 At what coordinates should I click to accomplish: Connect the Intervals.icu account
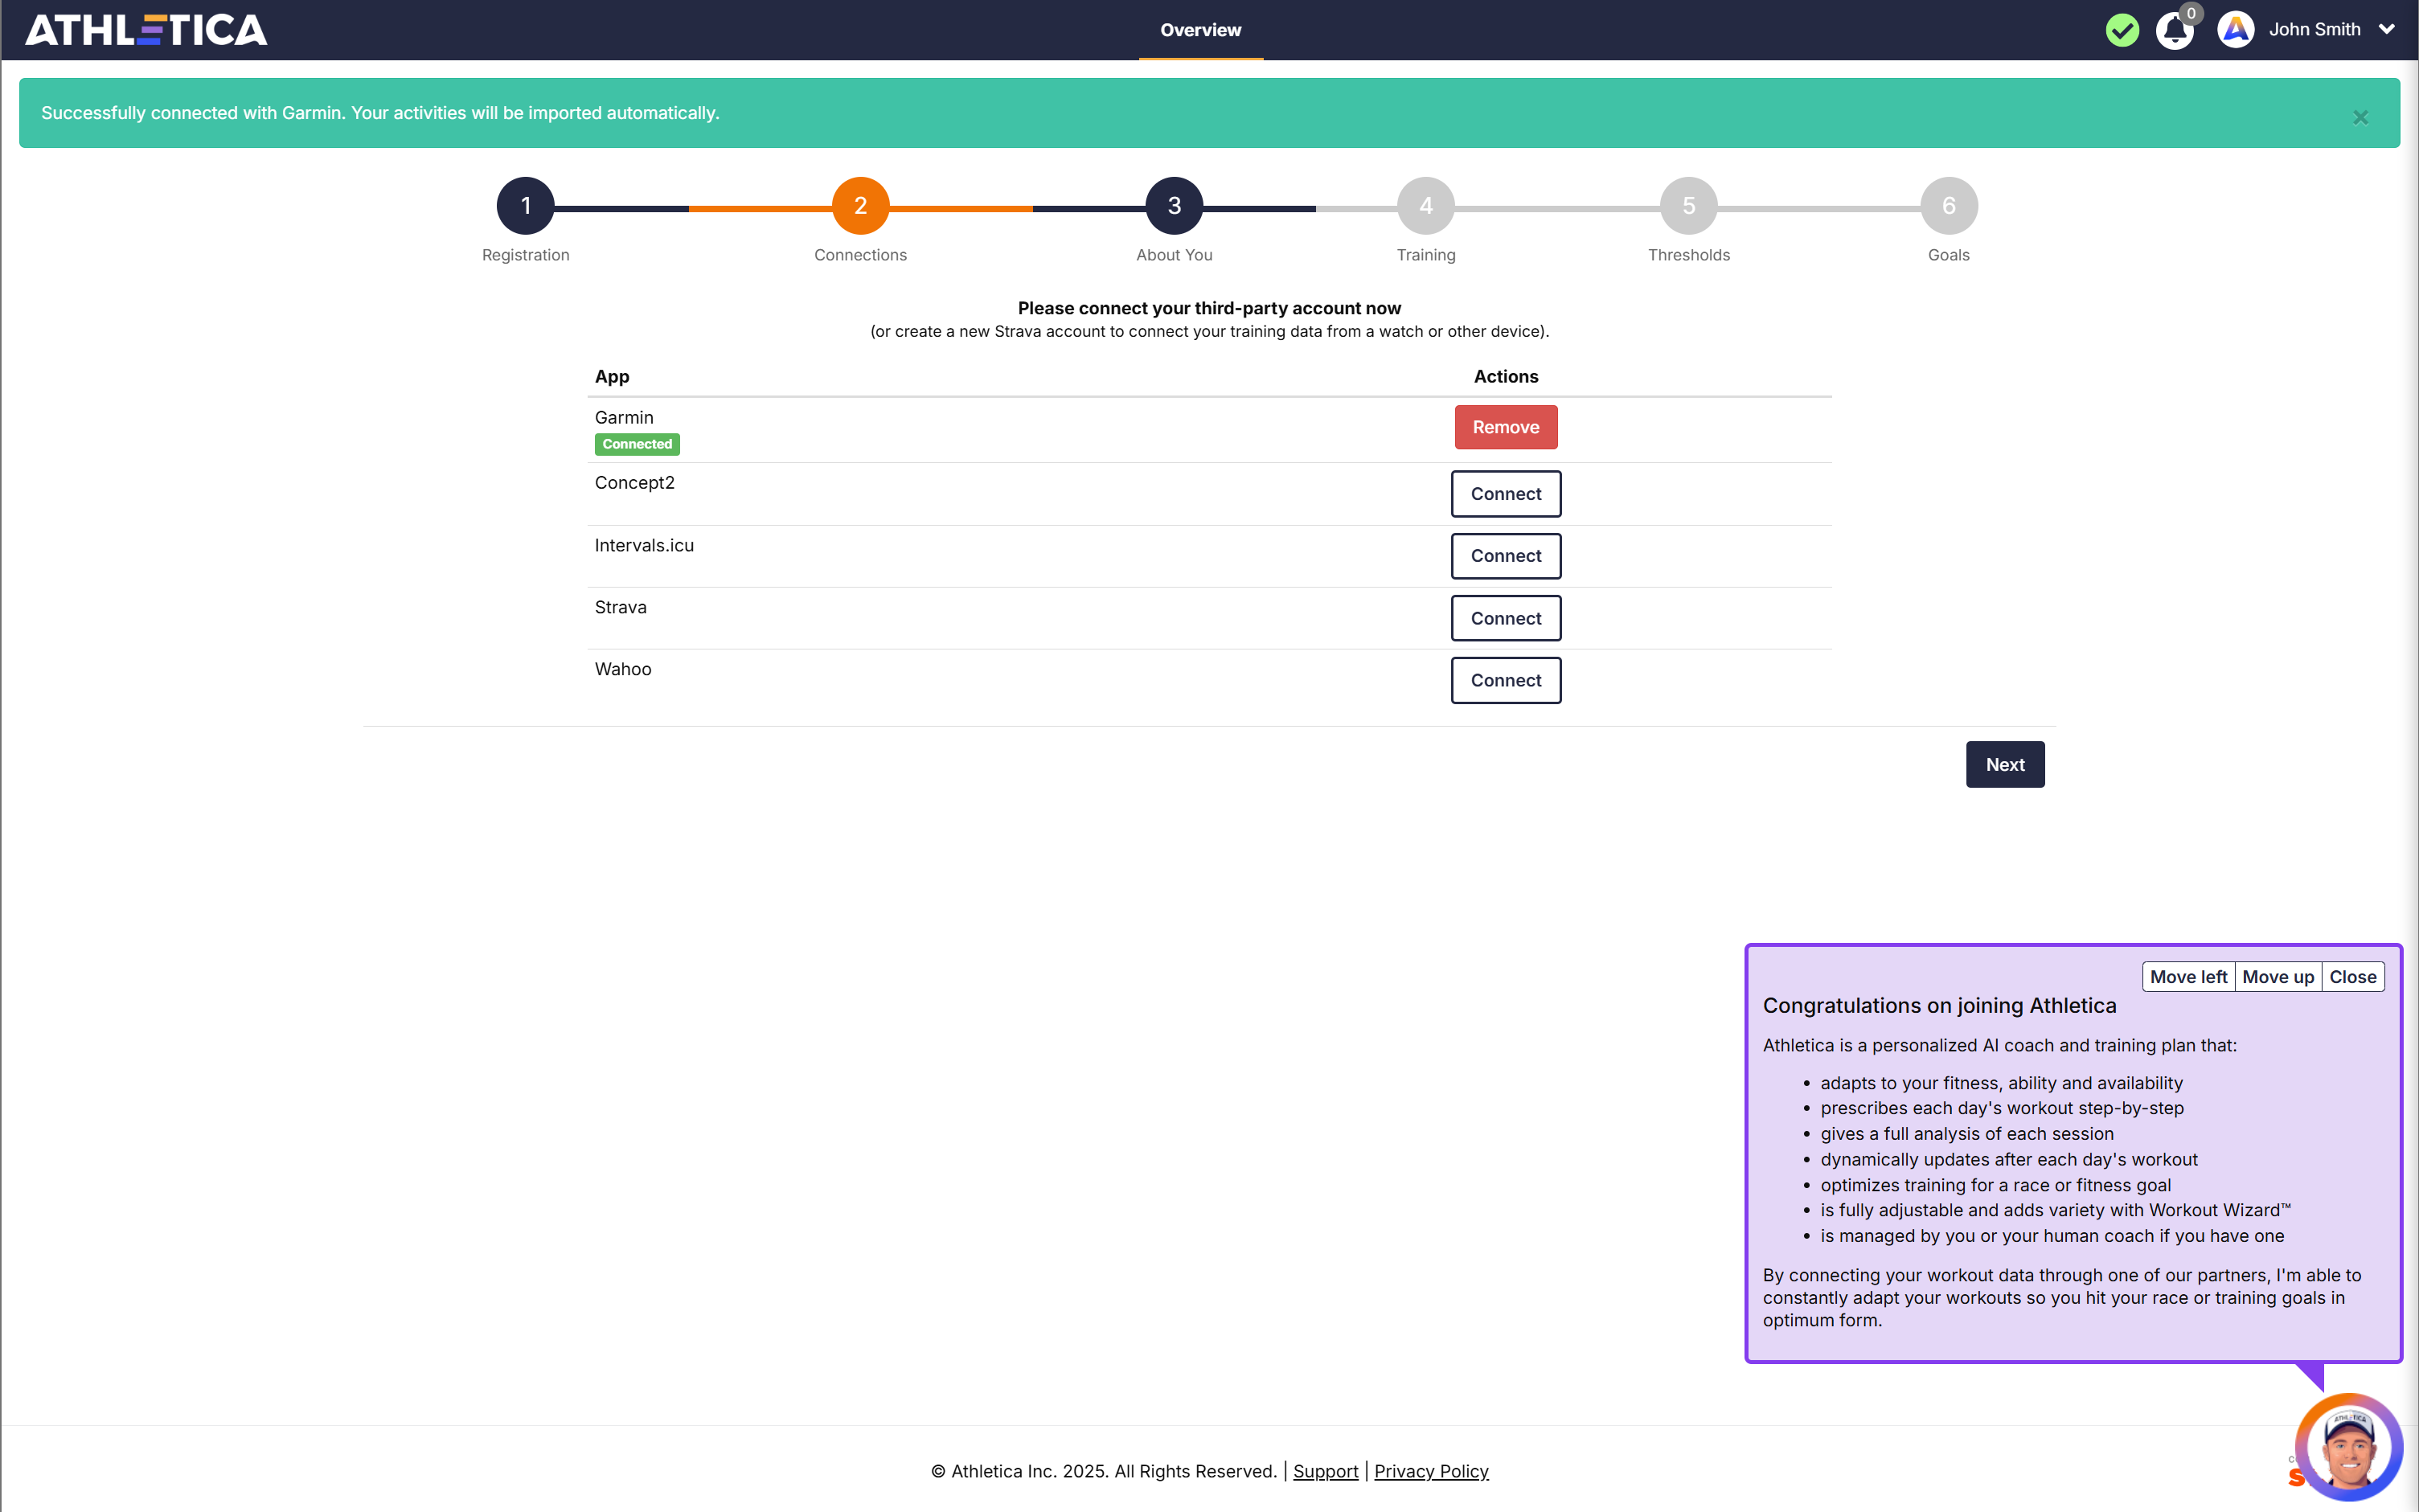[1505, 556]
